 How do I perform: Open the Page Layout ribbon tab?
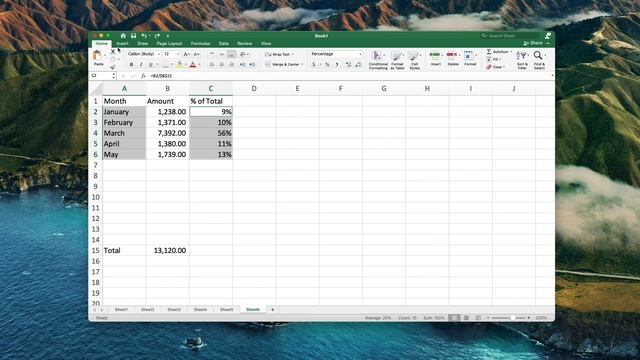(169, 43)
